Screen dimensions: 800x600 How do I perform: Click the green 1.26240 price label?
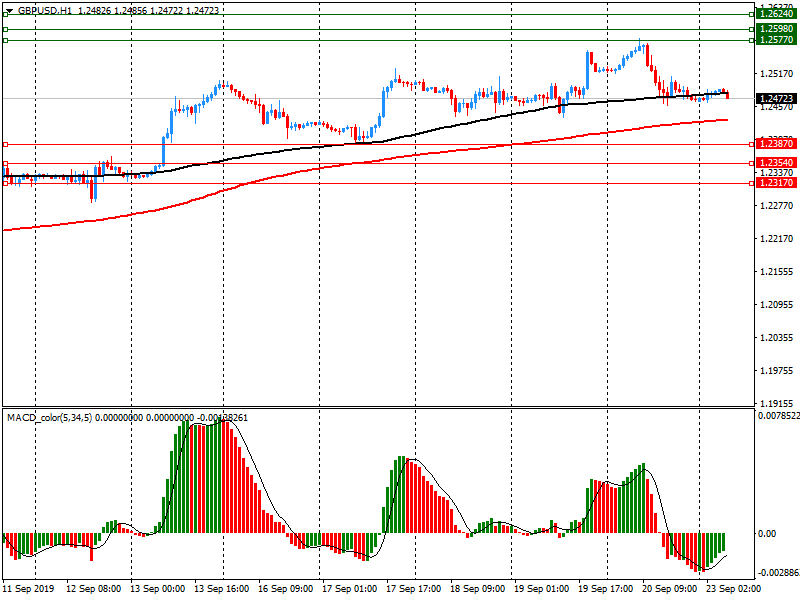[x=776, y=14]
